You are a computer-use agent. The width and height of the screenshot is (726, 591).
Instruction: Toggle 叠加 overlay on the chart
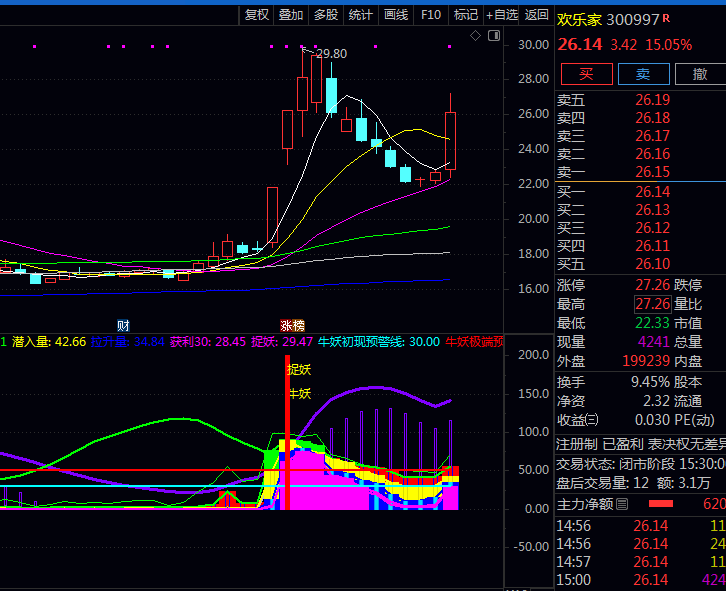(291, 14)
